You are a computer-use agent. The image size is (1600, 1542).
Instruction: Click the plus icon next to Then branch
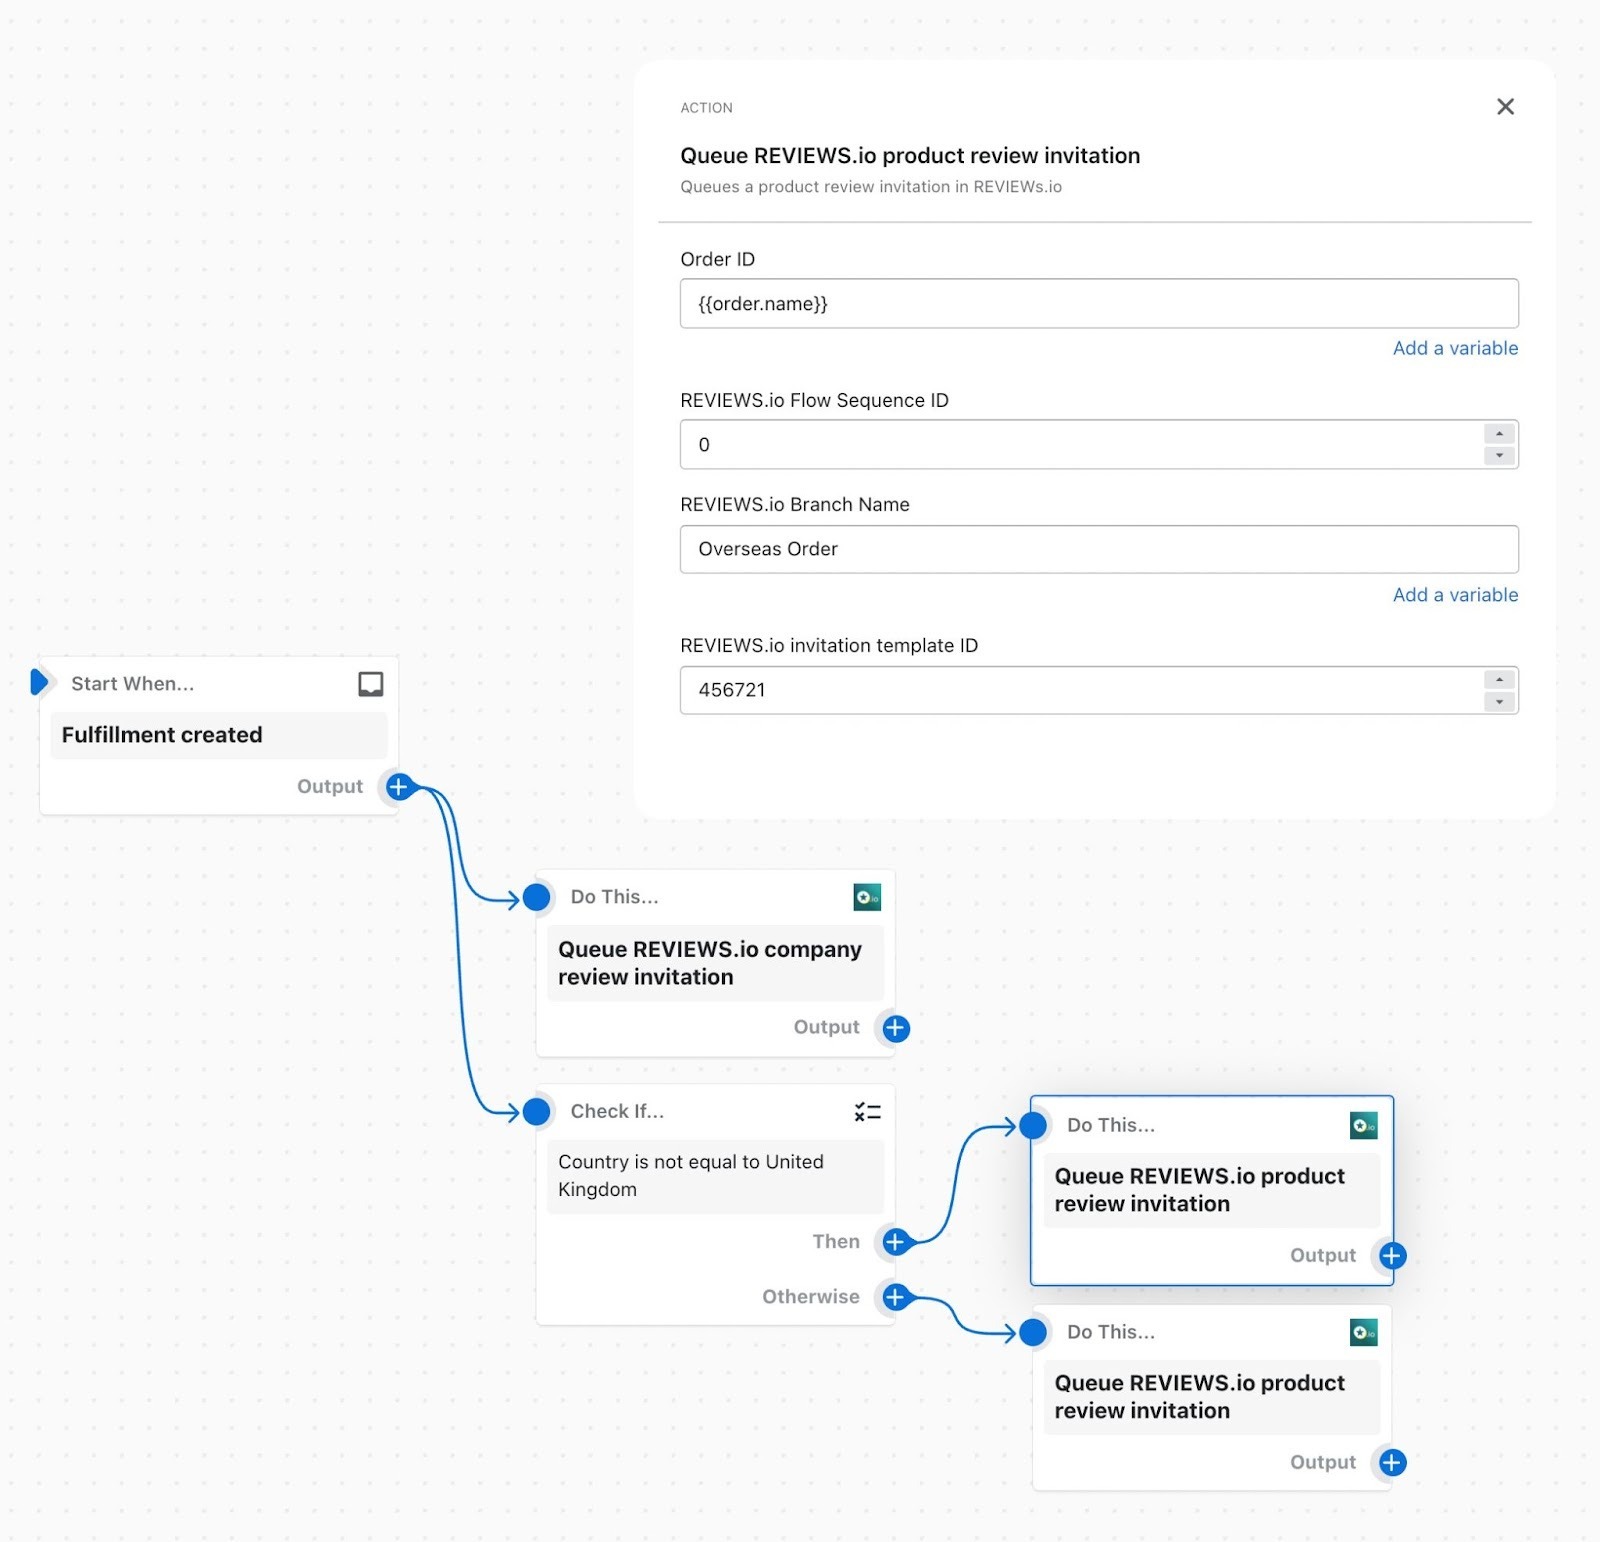point(894,1242)
